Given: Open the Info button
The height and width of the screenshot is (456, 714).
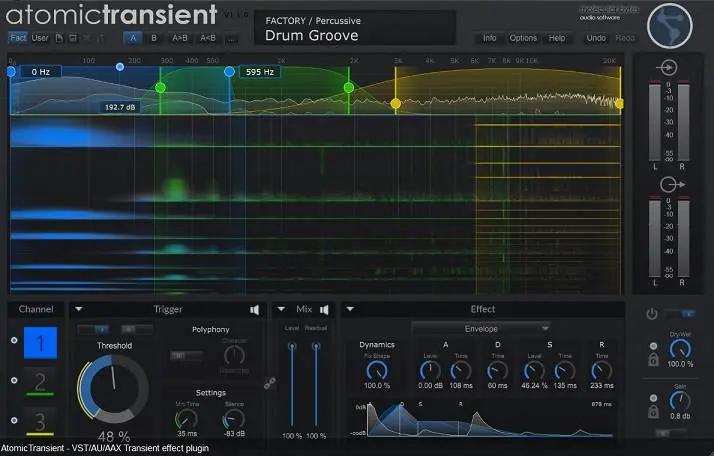Looking at the screenshot, I should 490,38.
